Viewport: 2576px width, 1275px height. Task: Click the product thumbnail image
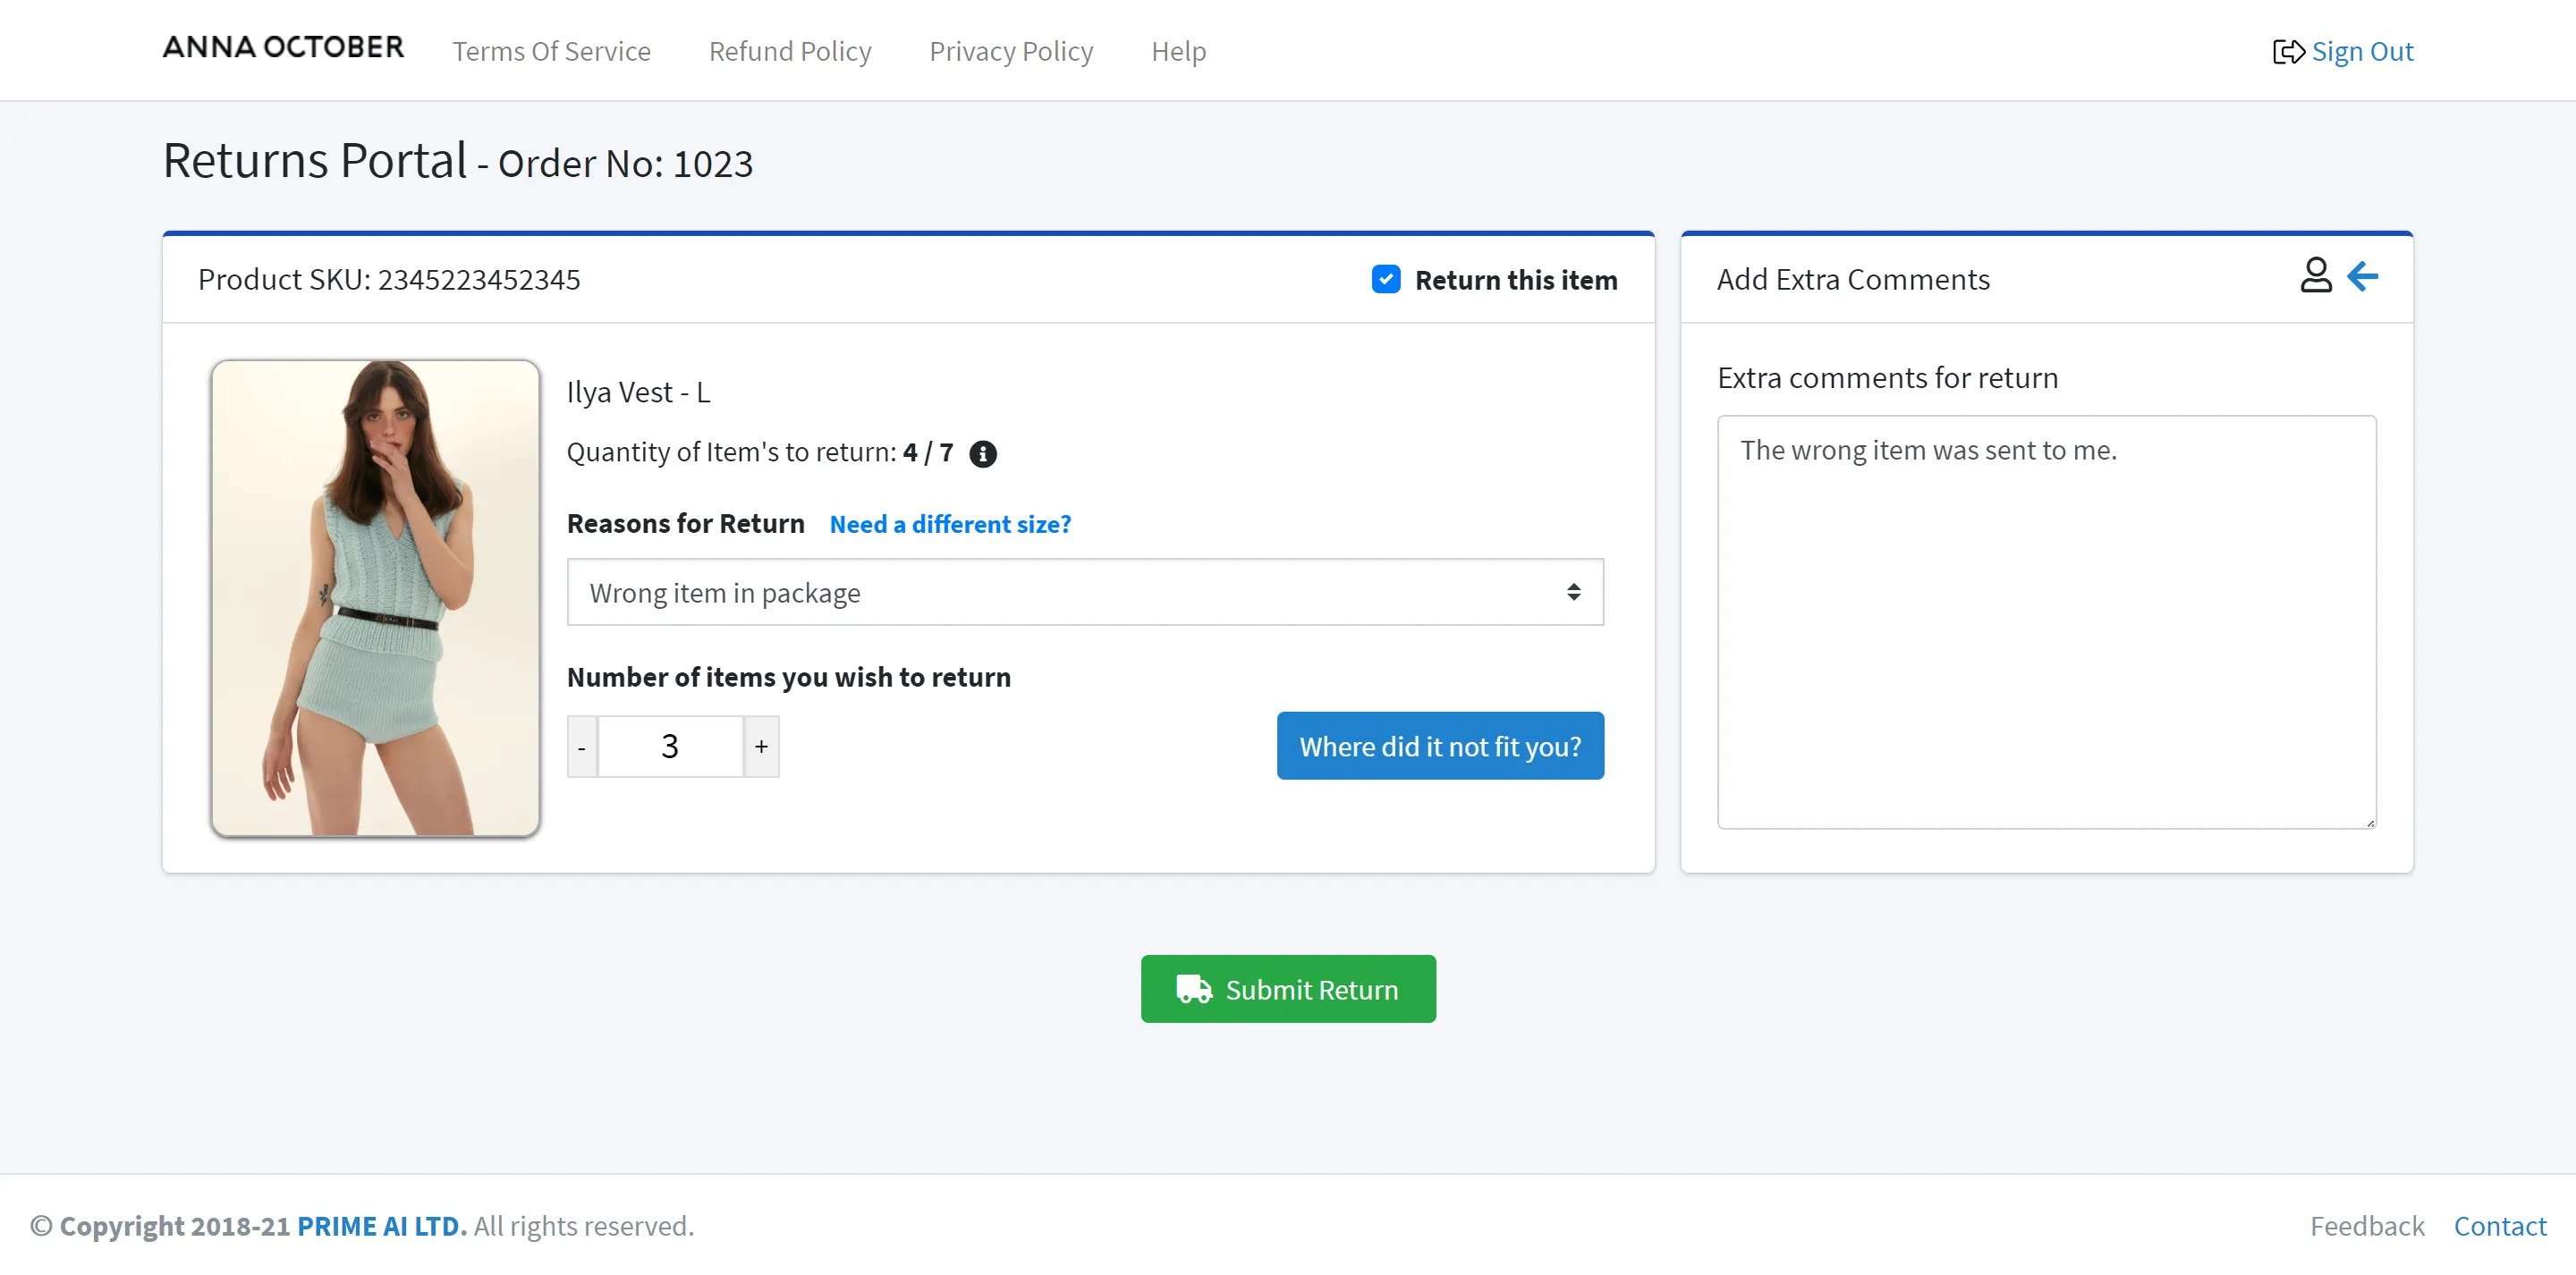[375, 595]
